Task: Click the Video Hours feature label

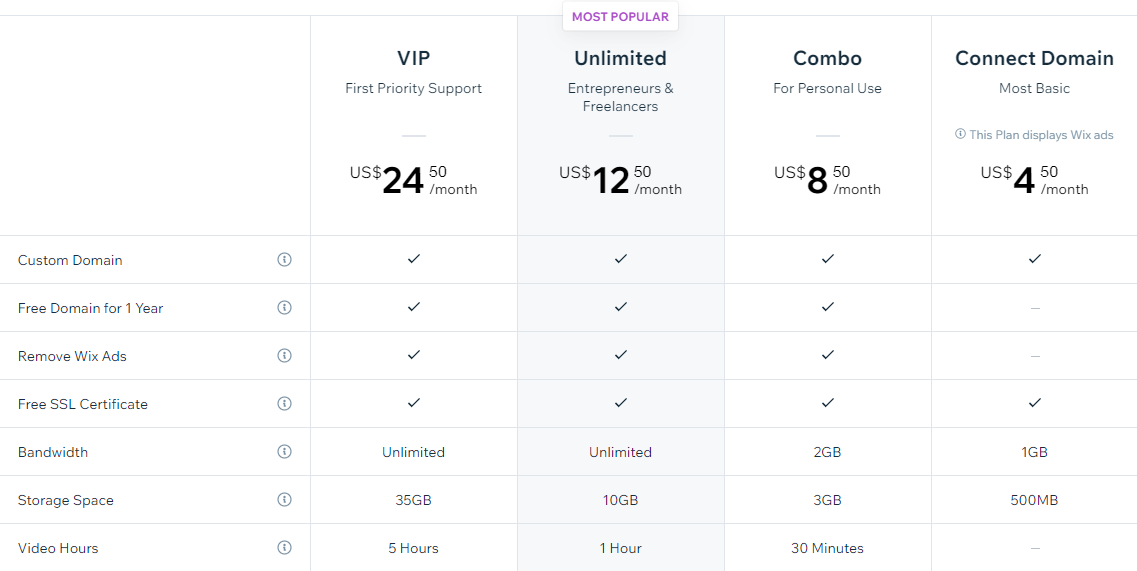Action: tap(58, 548)
